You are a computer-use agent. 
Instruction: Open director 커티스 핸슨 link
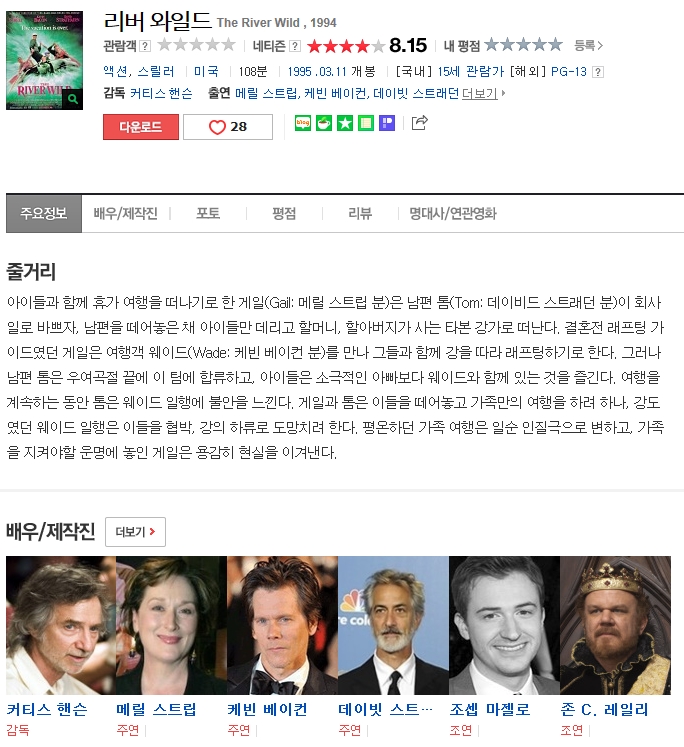pyautogui.click(x=161, y=93)
